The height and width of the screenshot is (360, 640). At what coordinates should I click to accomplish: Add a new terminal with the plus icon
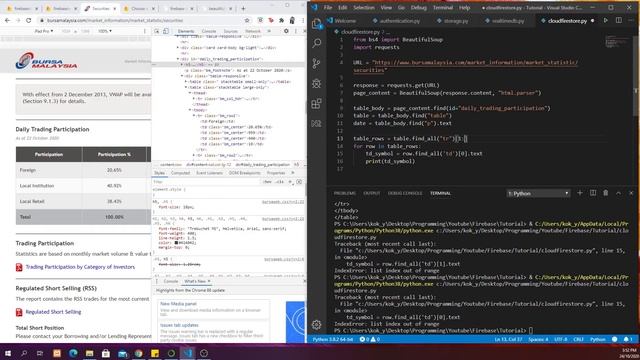(580, 193)
